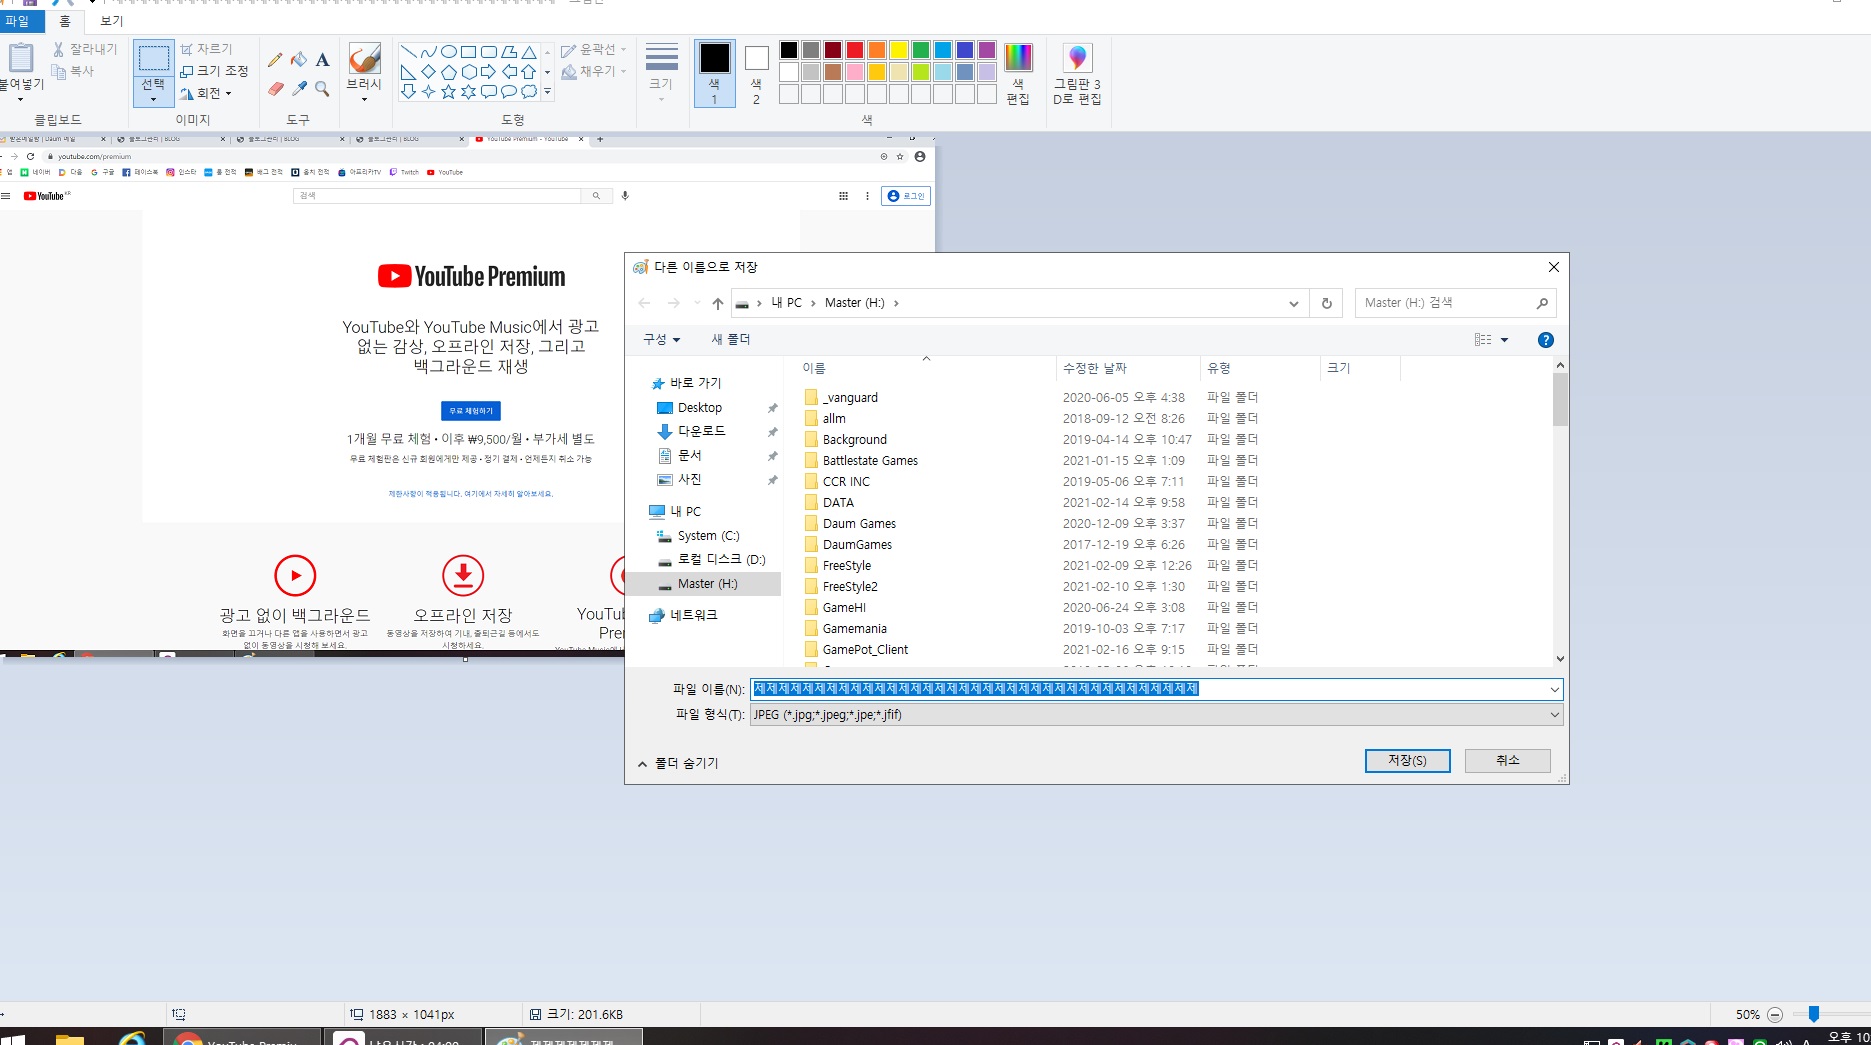This screenshot has width=1871, height=1045.
Task: Click Resize (크기 조정) button
Action: coord(214,71)
